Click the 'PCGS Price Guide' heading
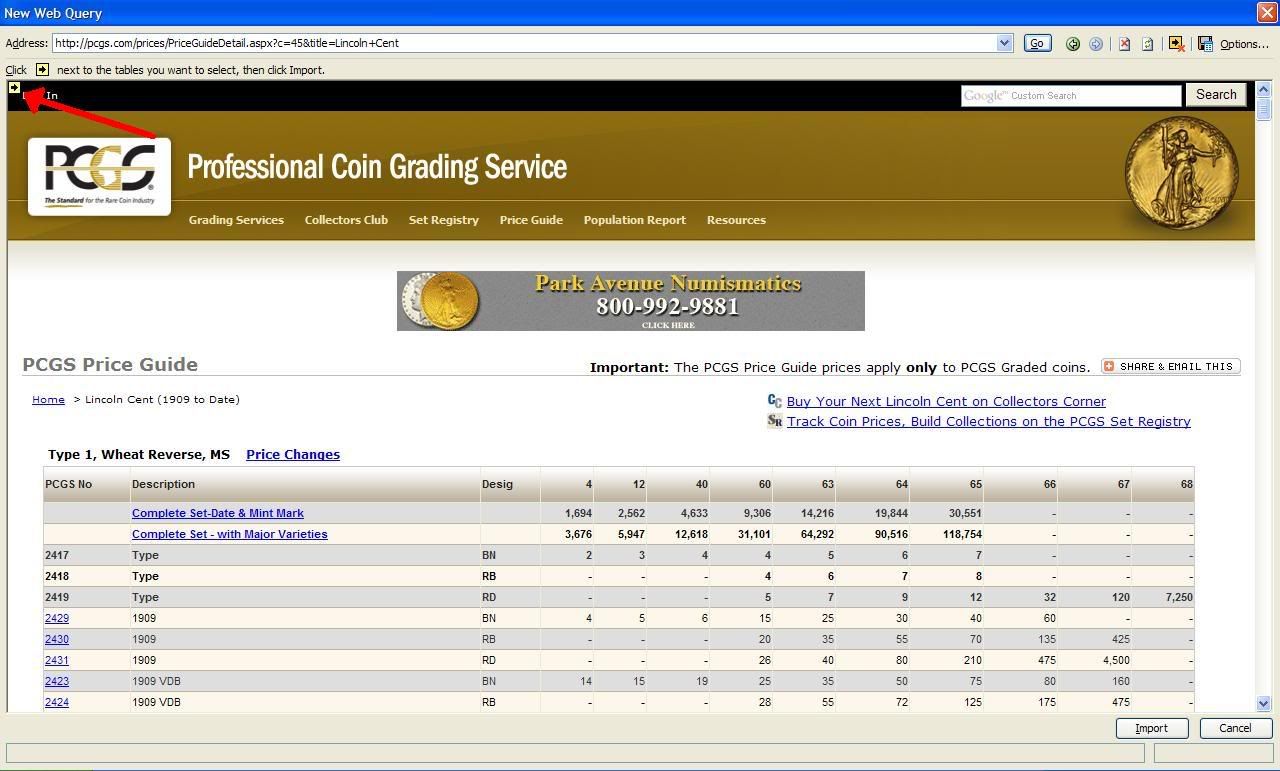This screenshot has height=771, width=1280. [110, 365]
